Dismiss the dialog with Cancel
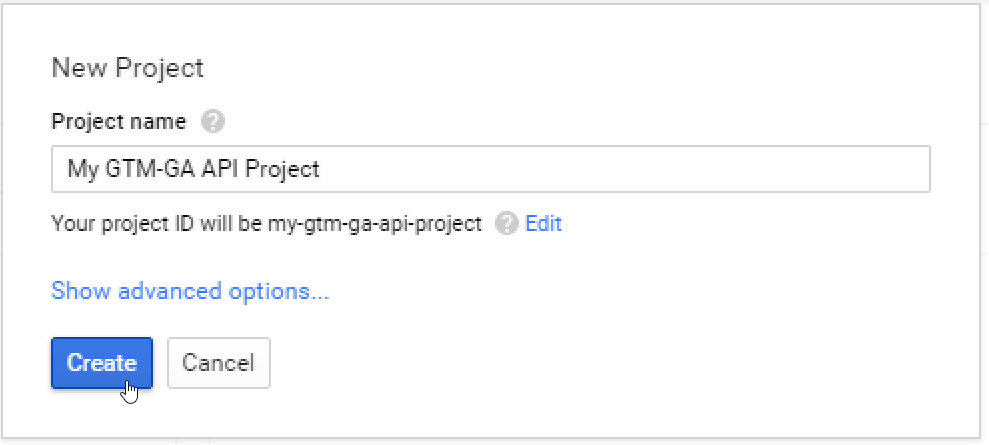 (x=218, y=362)
